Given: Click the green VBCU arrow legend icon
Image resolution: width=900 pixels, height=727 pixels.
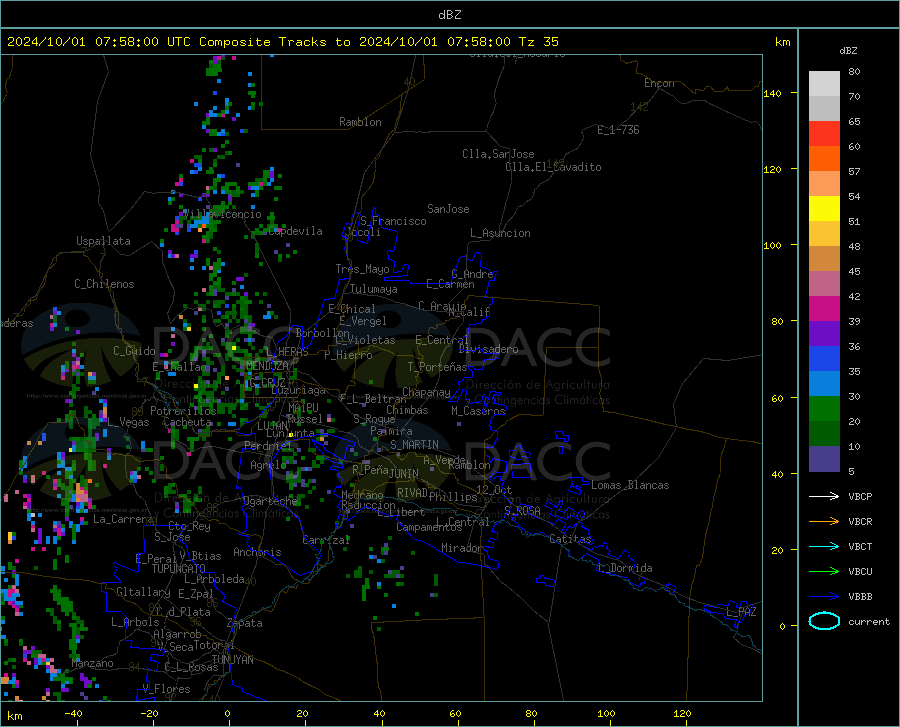Looking at the screenshot, I should click(x=824, y=572).
